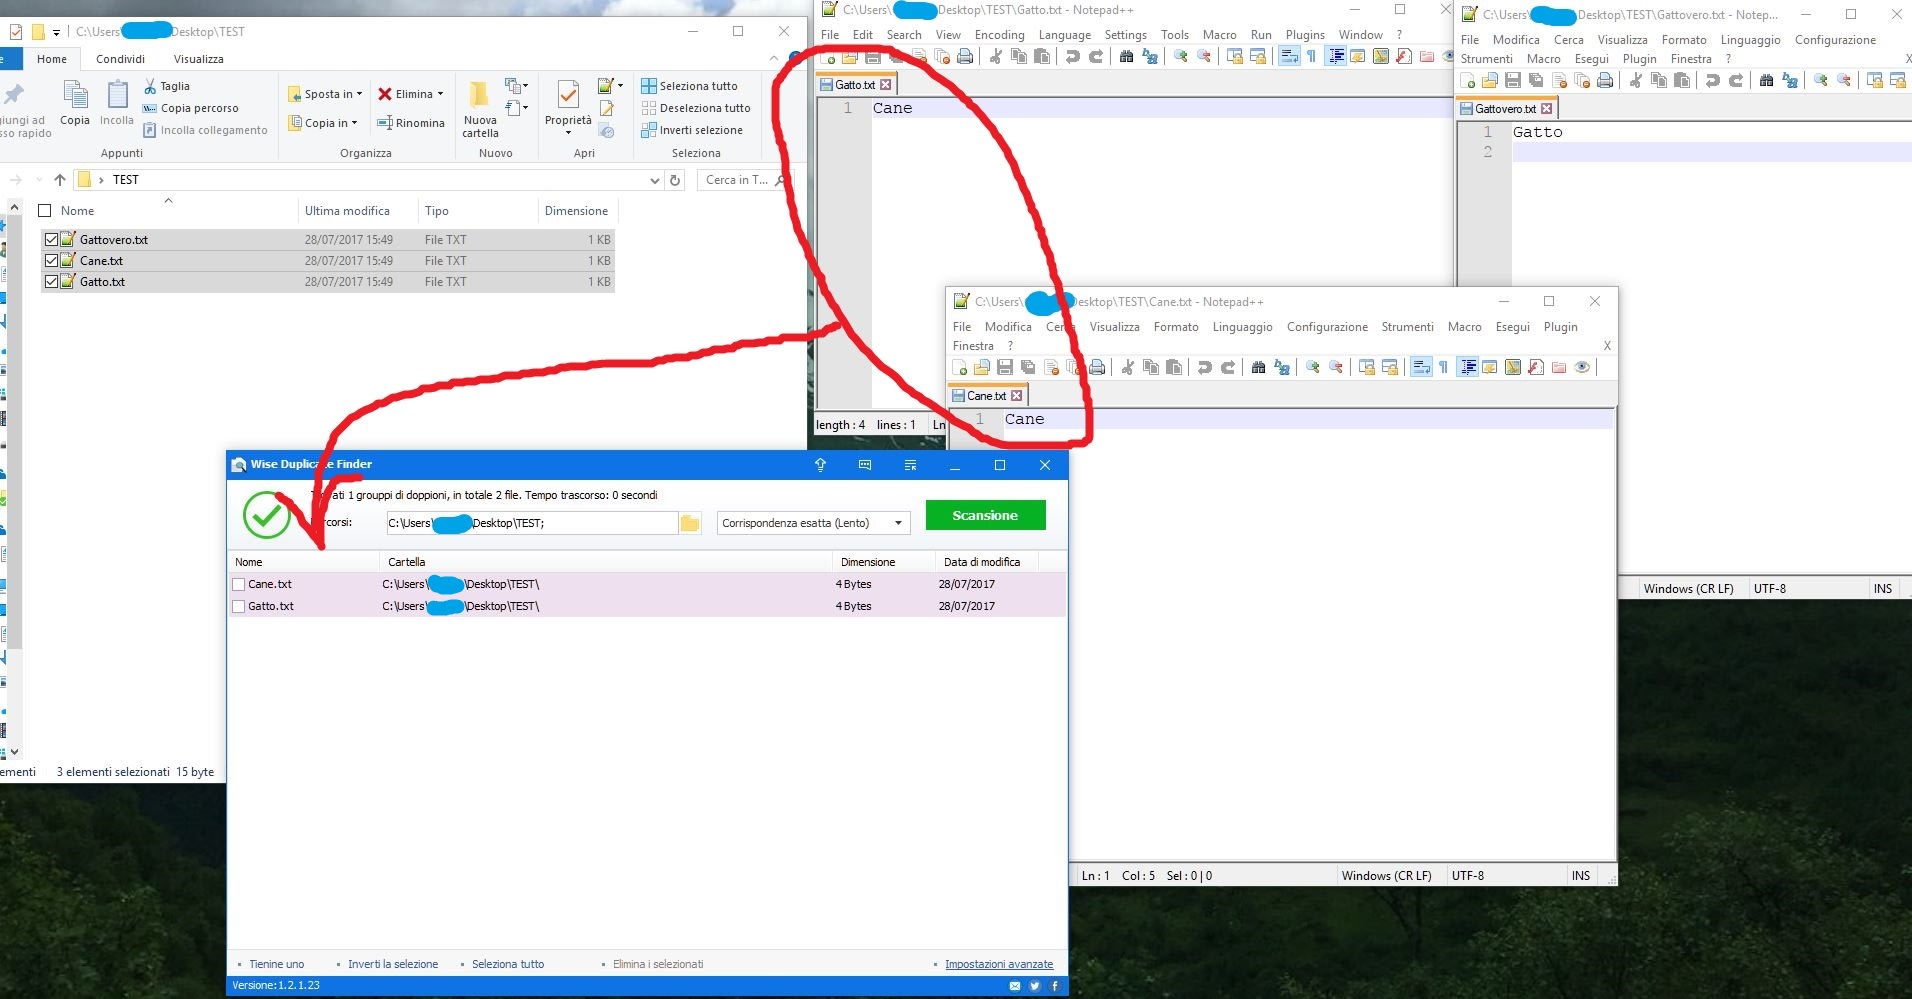The image size is (1912, 999).
Task: Click the Save icon in Gattovero.txt Notepad++ toolbar
Action: [x=1513, y=80]
